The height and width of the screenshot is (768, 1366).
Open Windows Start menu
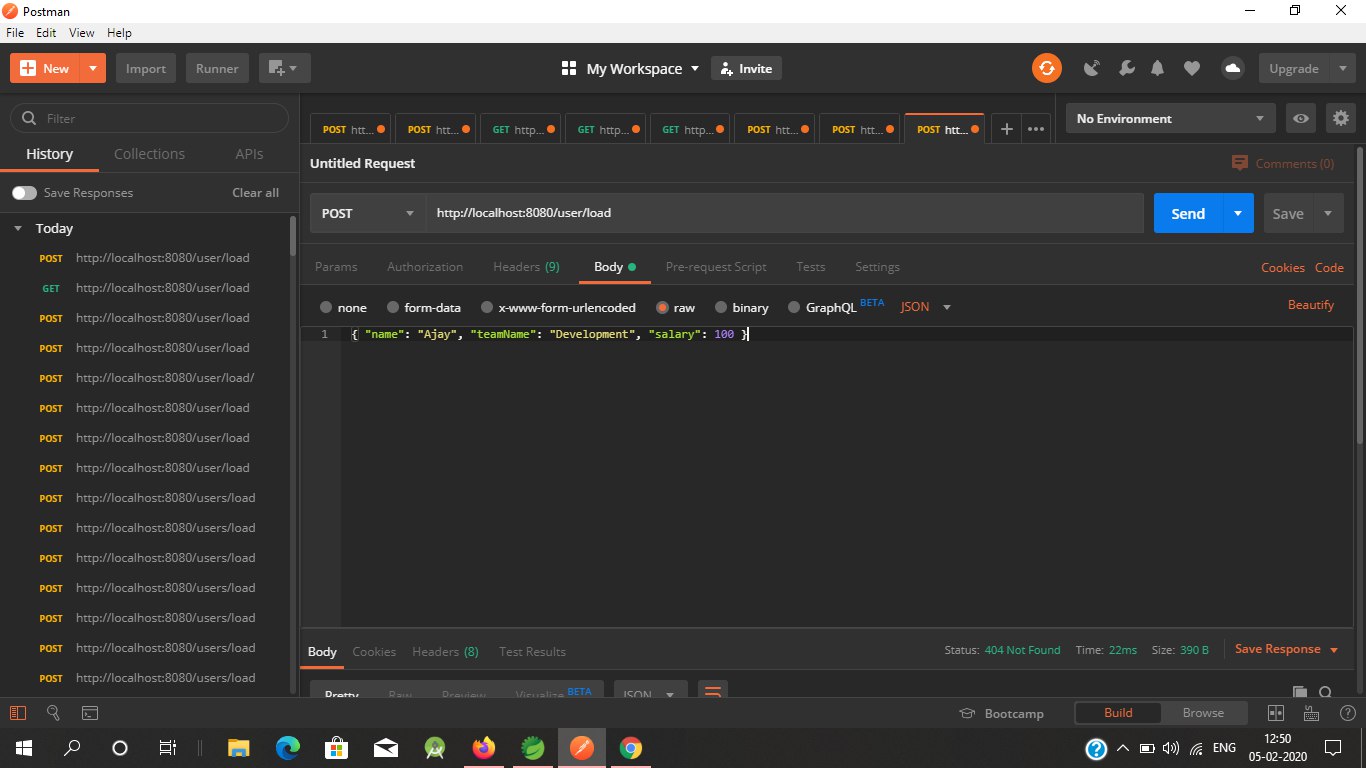point(24,747)
